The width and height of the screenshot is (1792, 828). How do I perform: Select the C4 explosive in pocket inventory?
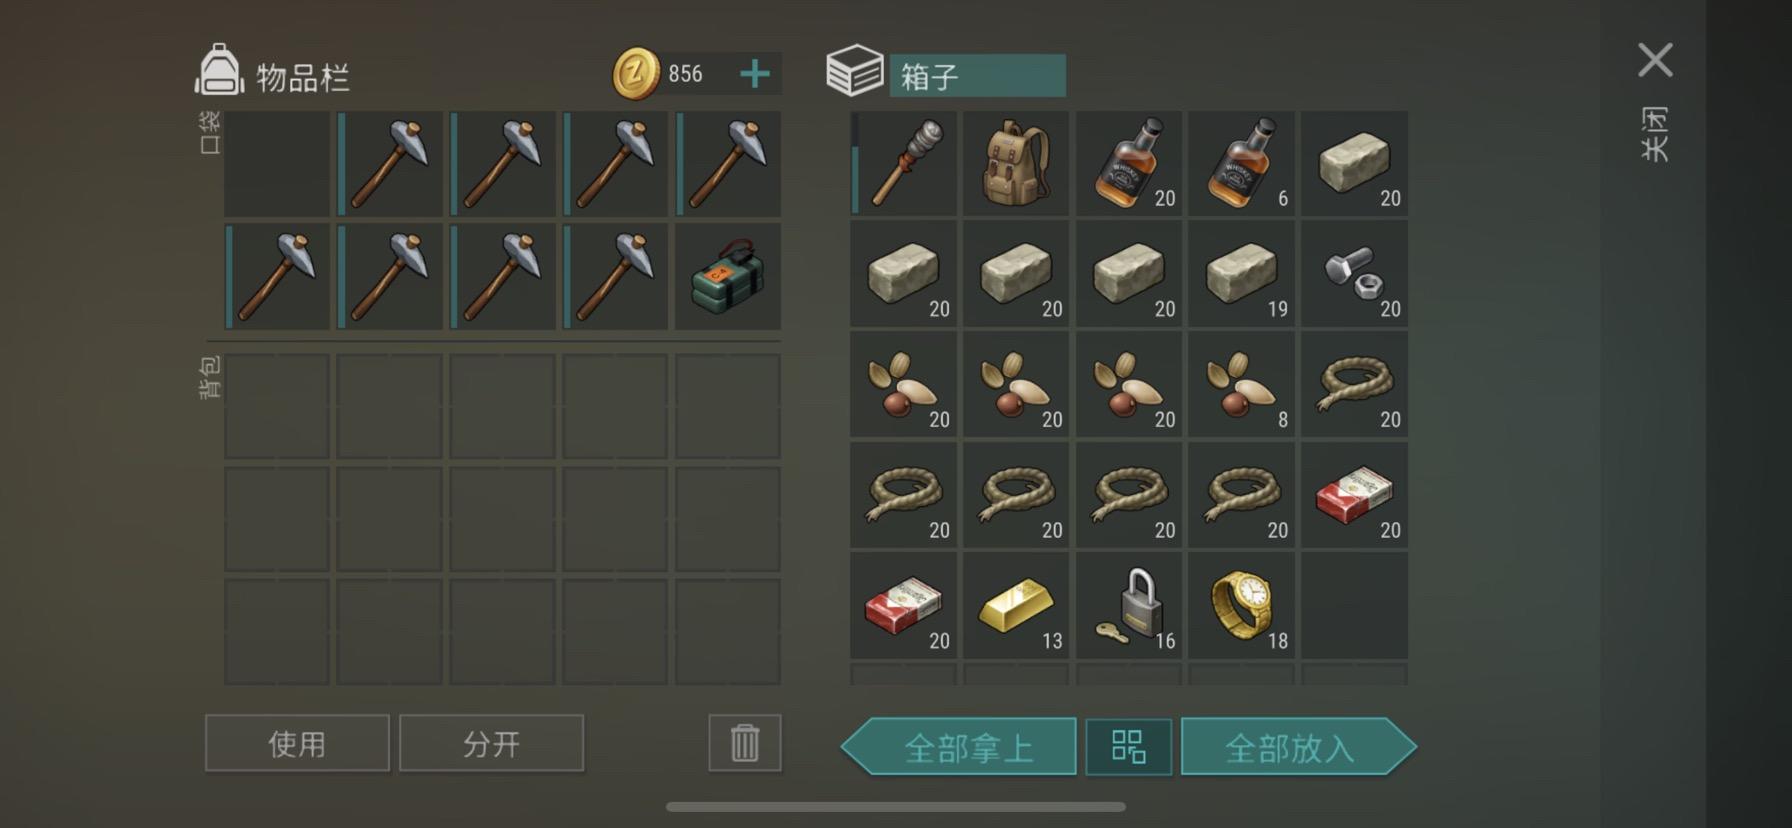[x=728, y=276]
